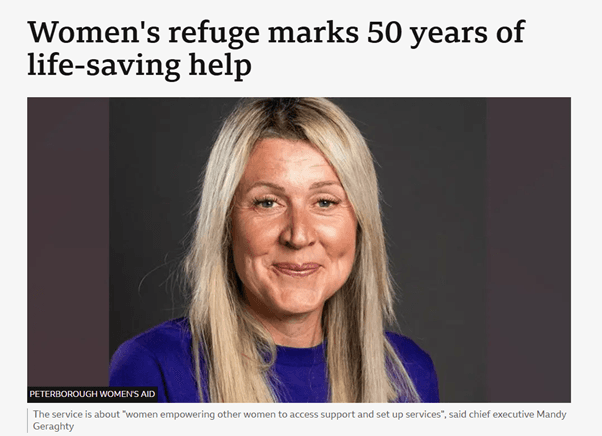Click the dark right strip of the image
This screenshot has height=436, width=602.
[x=528, y=250]
